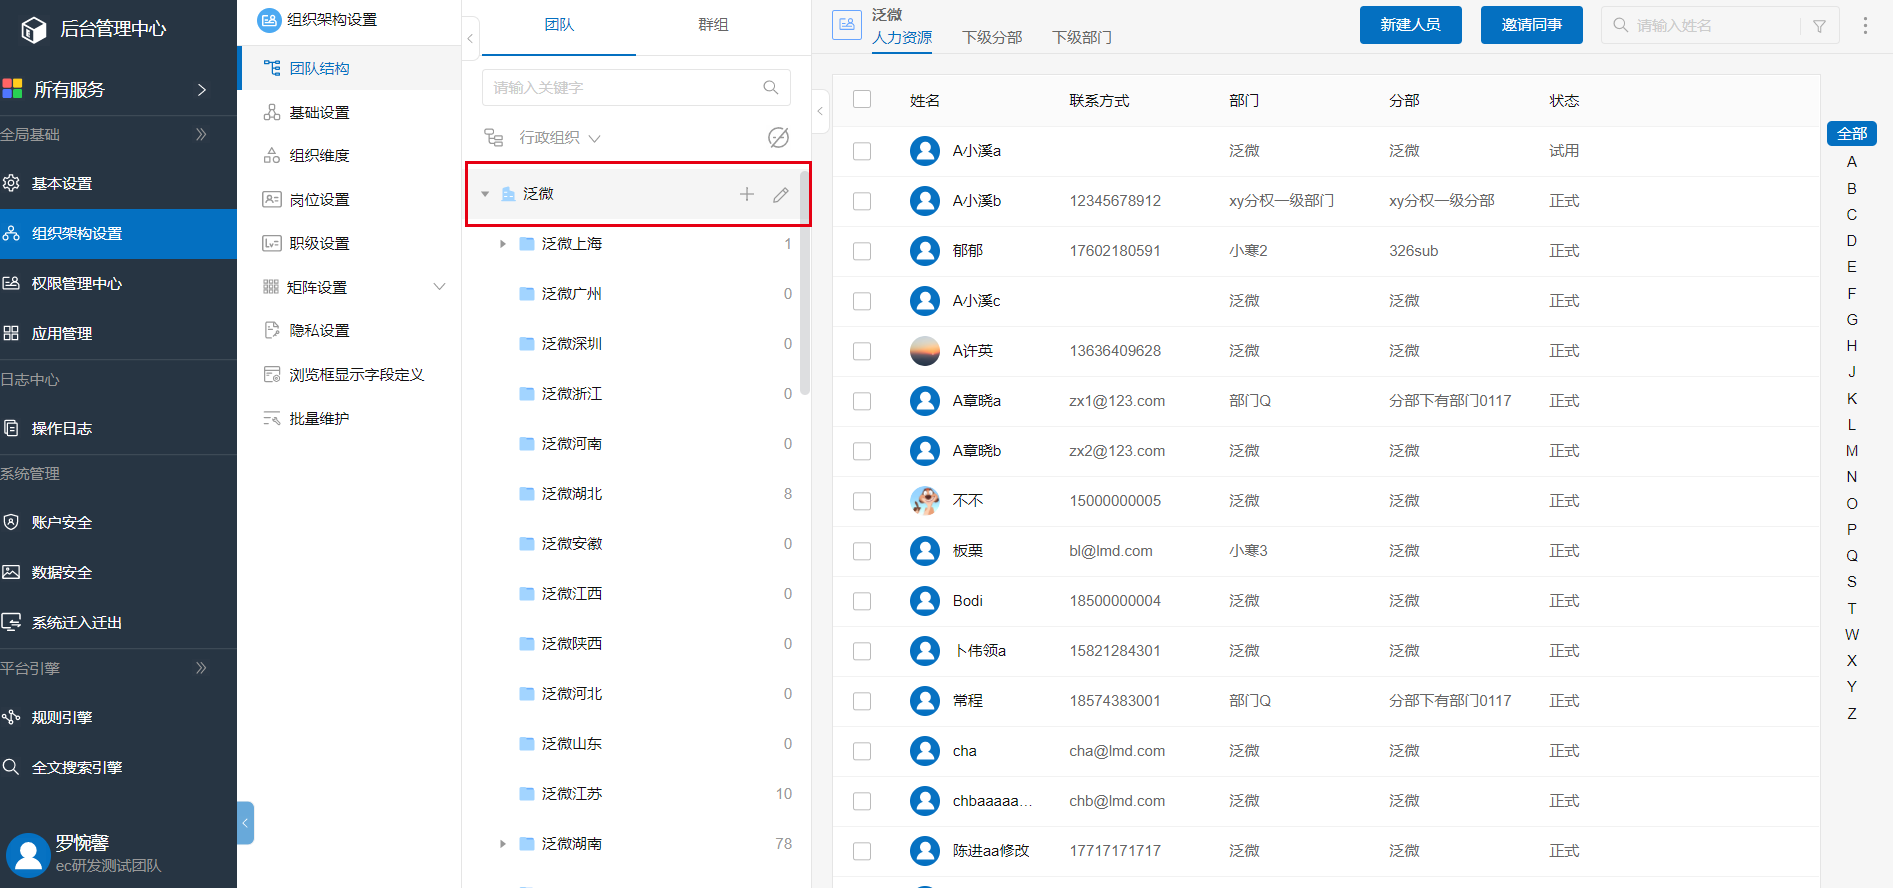This screenshot has width=1893, height=888.
Task: Select 组织架构设置 in the sidebar
Action: tap(118, 234)
